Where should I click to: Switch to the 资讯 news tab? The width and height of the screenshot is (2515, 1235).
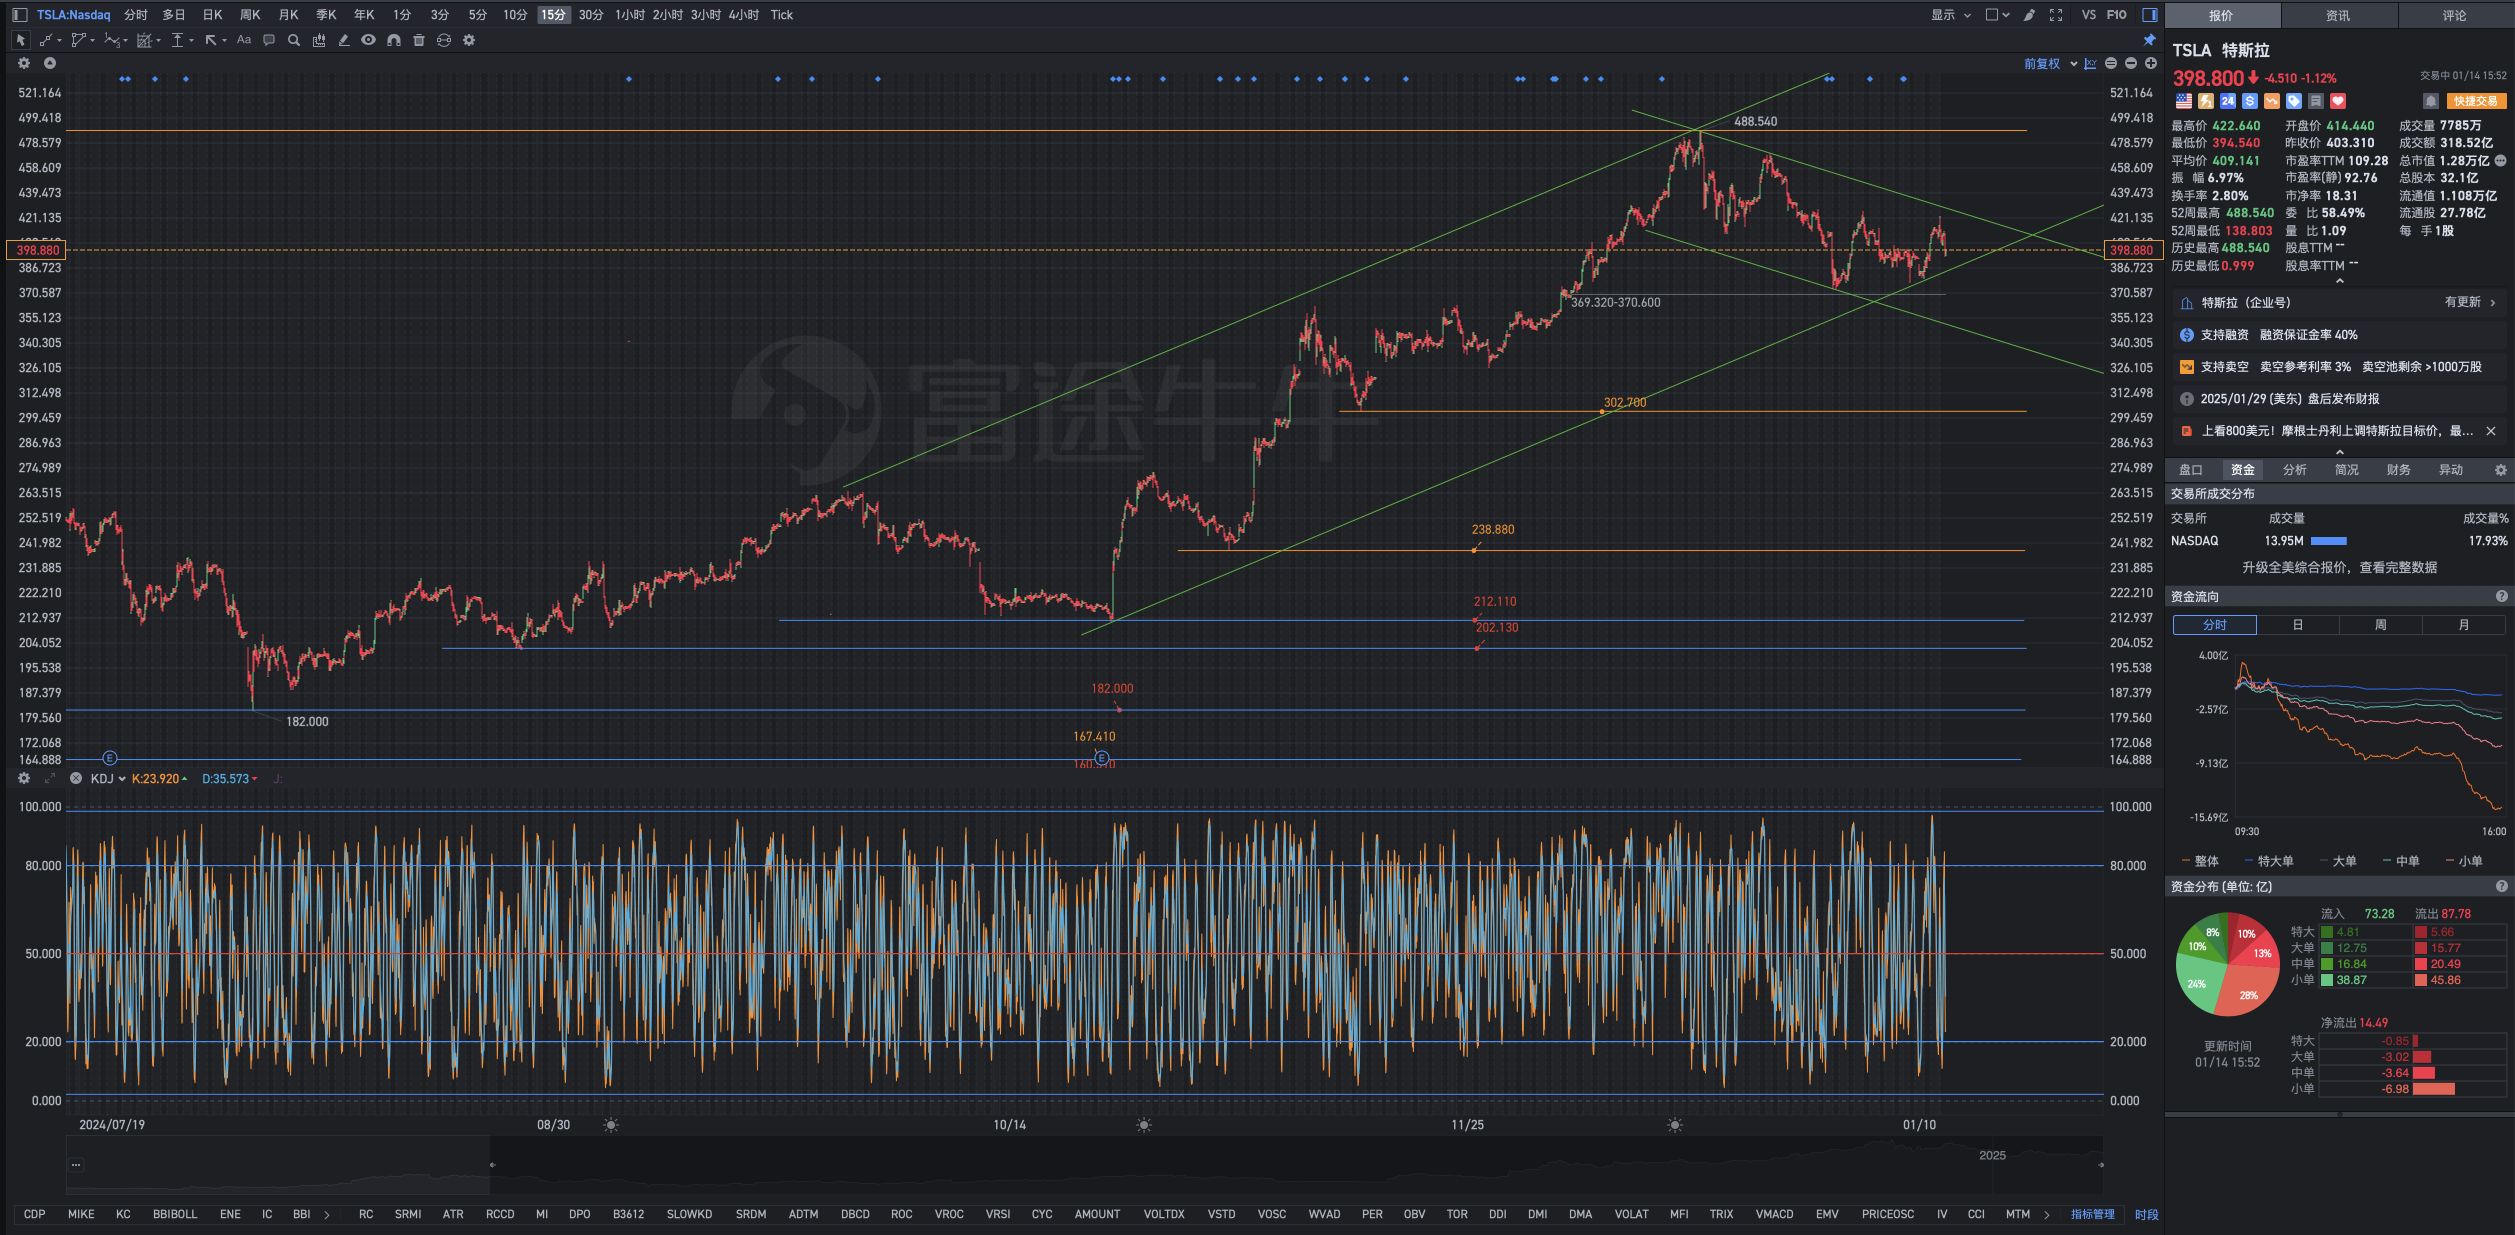pyautogui.click(x=2338, y=15)
